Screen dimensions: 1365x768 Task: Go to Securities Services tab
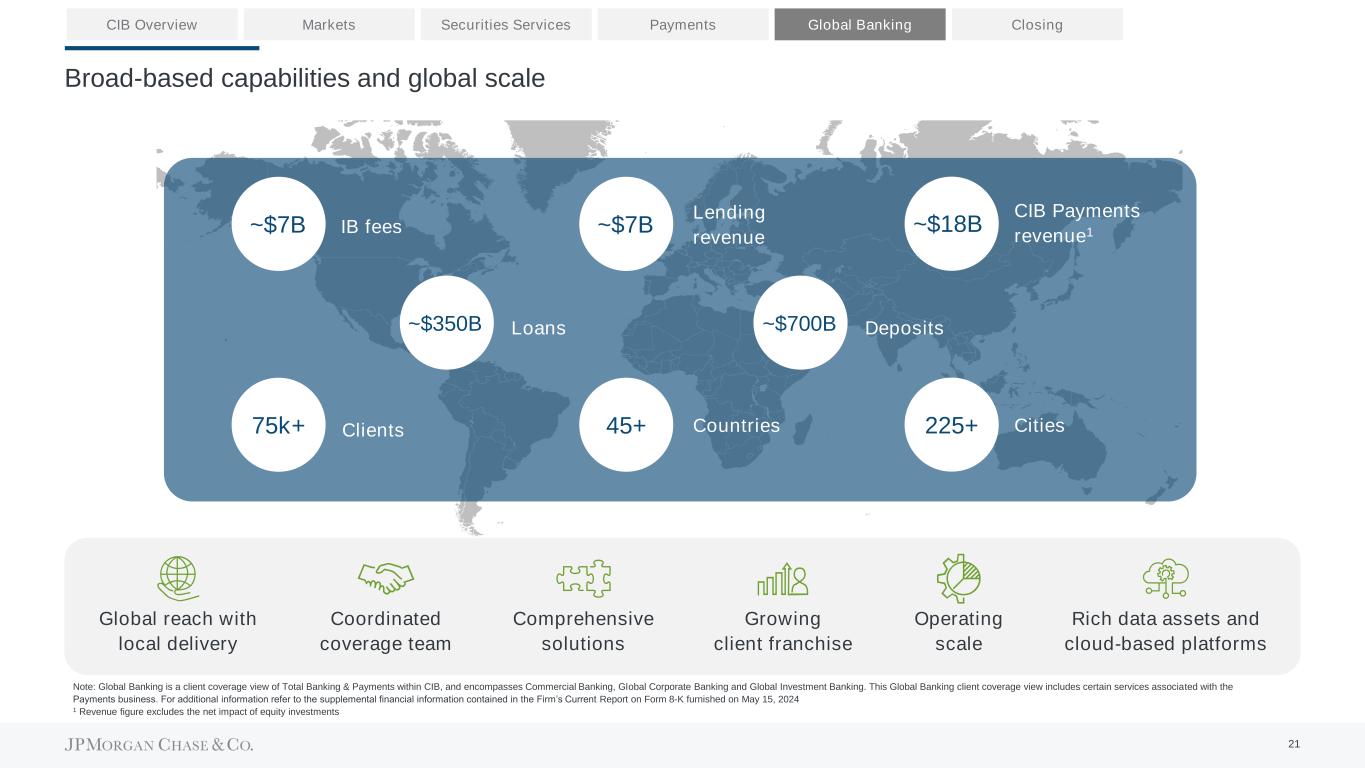(506, 24)
